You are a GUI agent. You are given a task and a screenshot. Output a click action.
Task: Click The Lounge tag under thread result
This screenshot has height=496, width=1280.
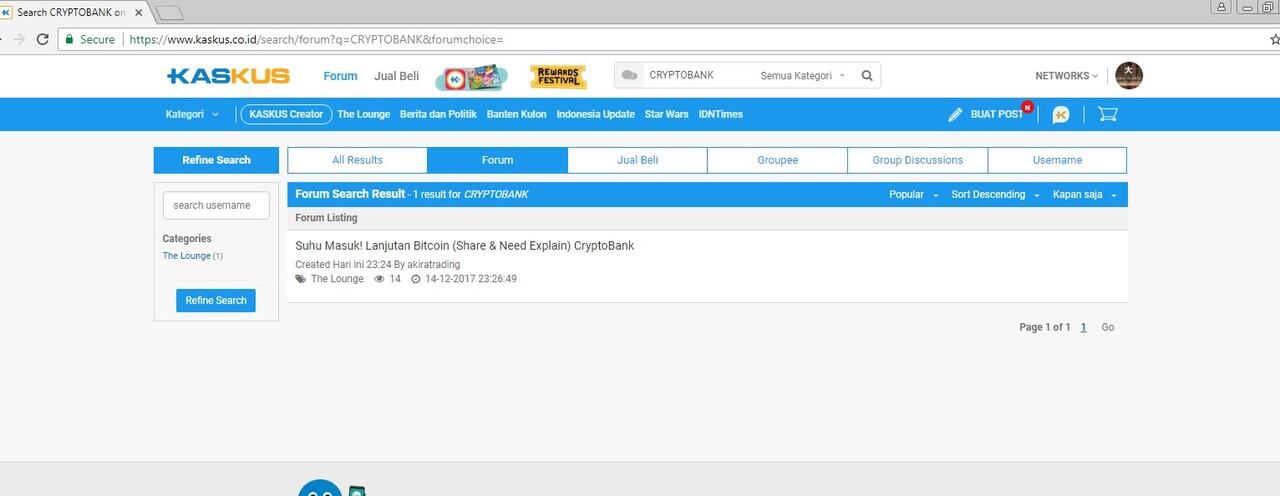tap(337, 279)
